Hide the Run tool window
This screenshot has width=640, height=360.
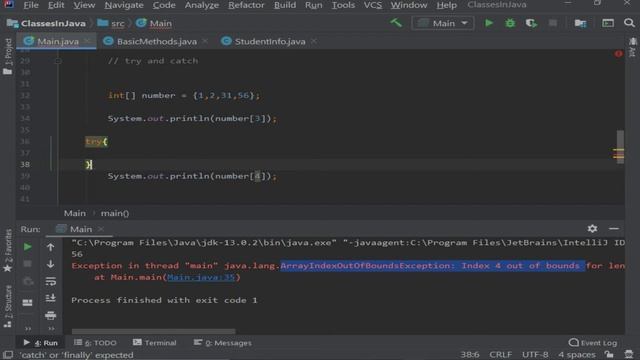click(613, 229)
